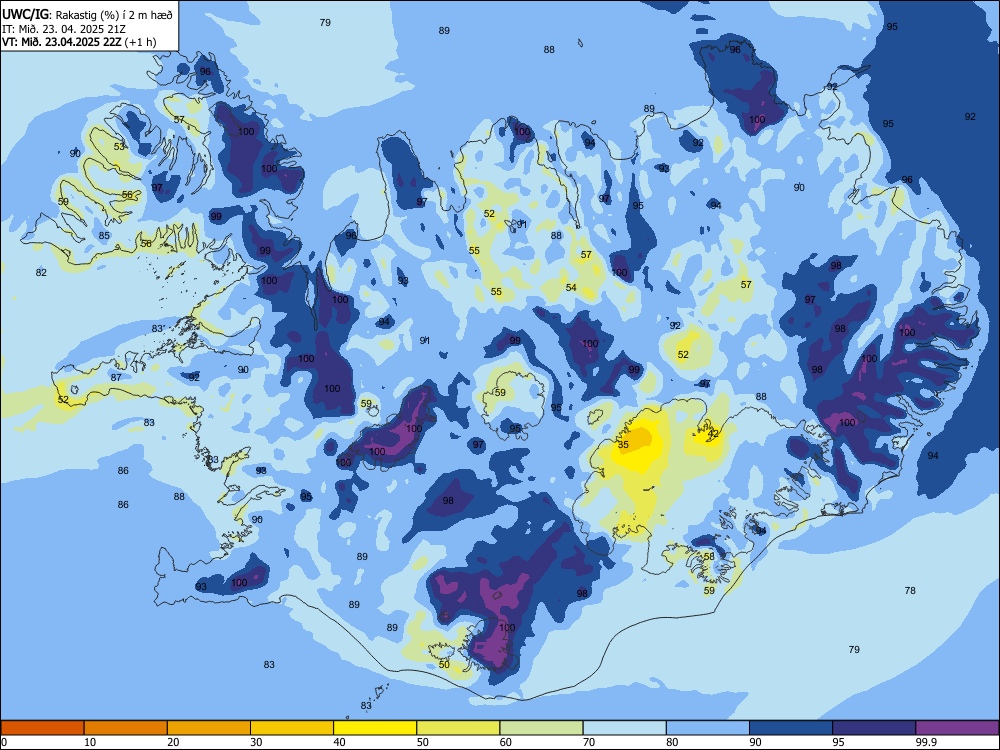
Task: Click the '58' value in the southeast
Action: point(709,556)
